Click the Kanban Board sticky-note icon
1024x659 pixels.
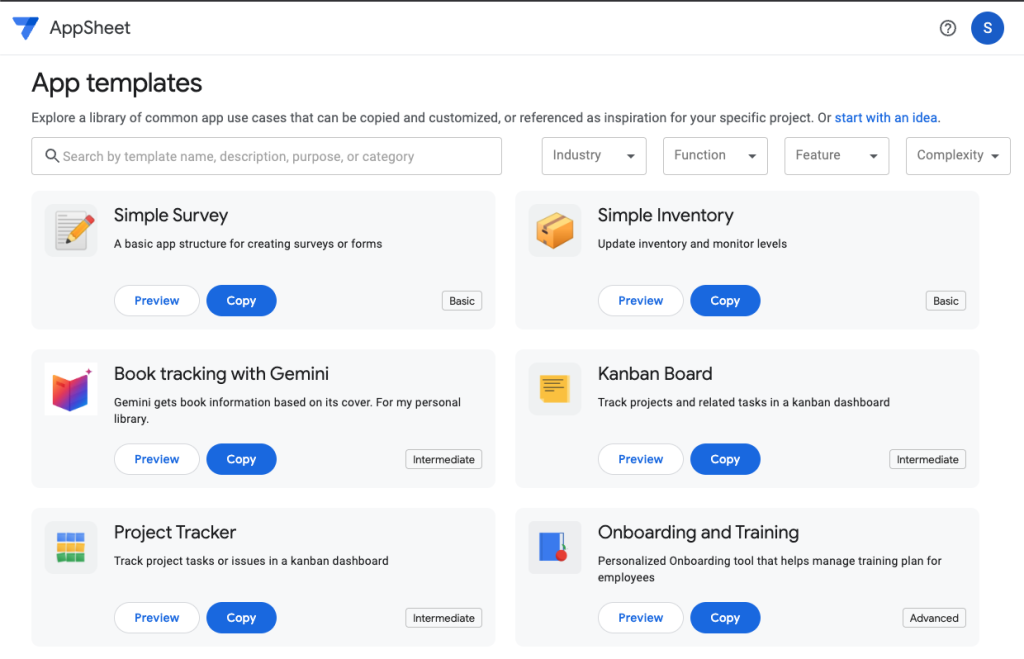554,388
